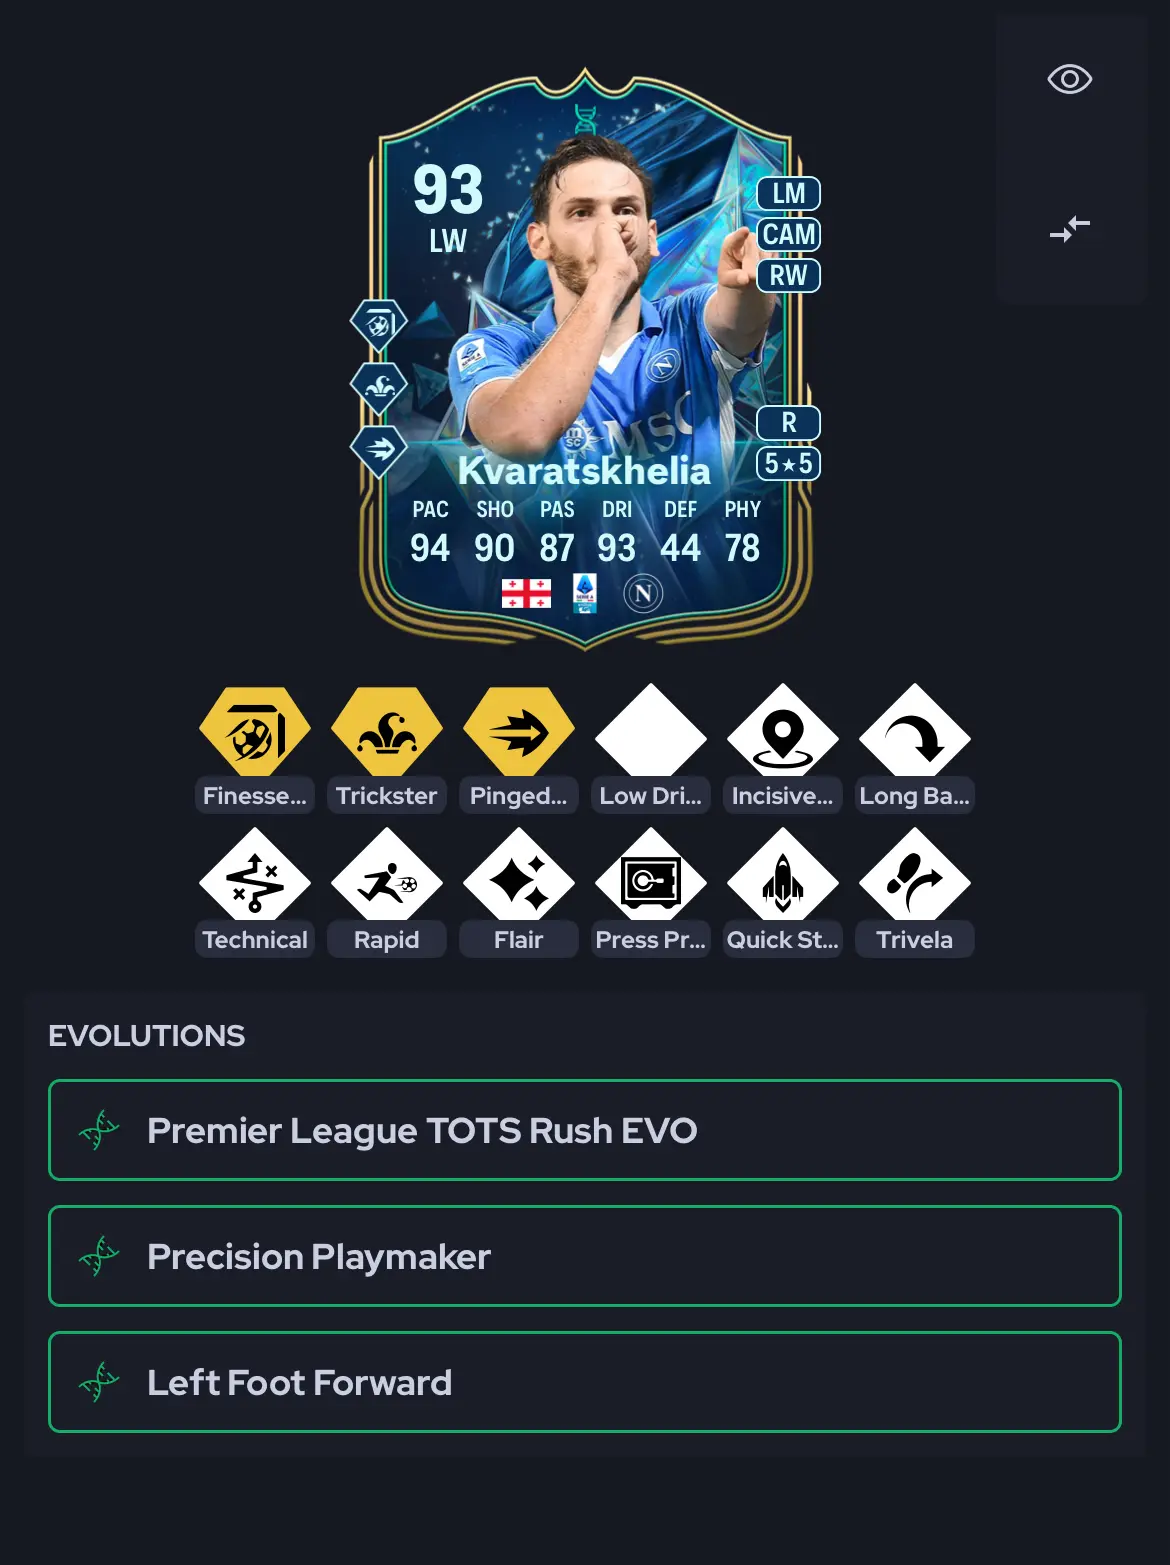Select the Technical playstyle icon

(255, 878)
